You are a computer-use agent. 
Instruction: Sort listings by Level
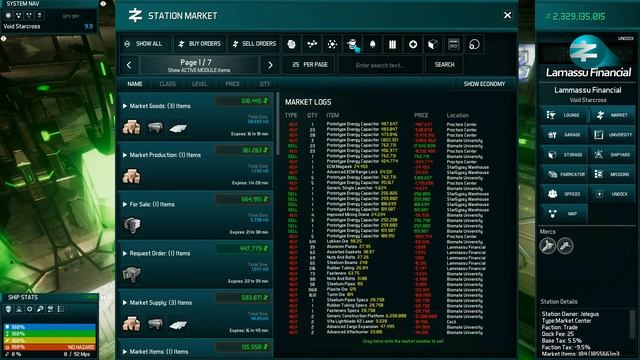point(200,84)
